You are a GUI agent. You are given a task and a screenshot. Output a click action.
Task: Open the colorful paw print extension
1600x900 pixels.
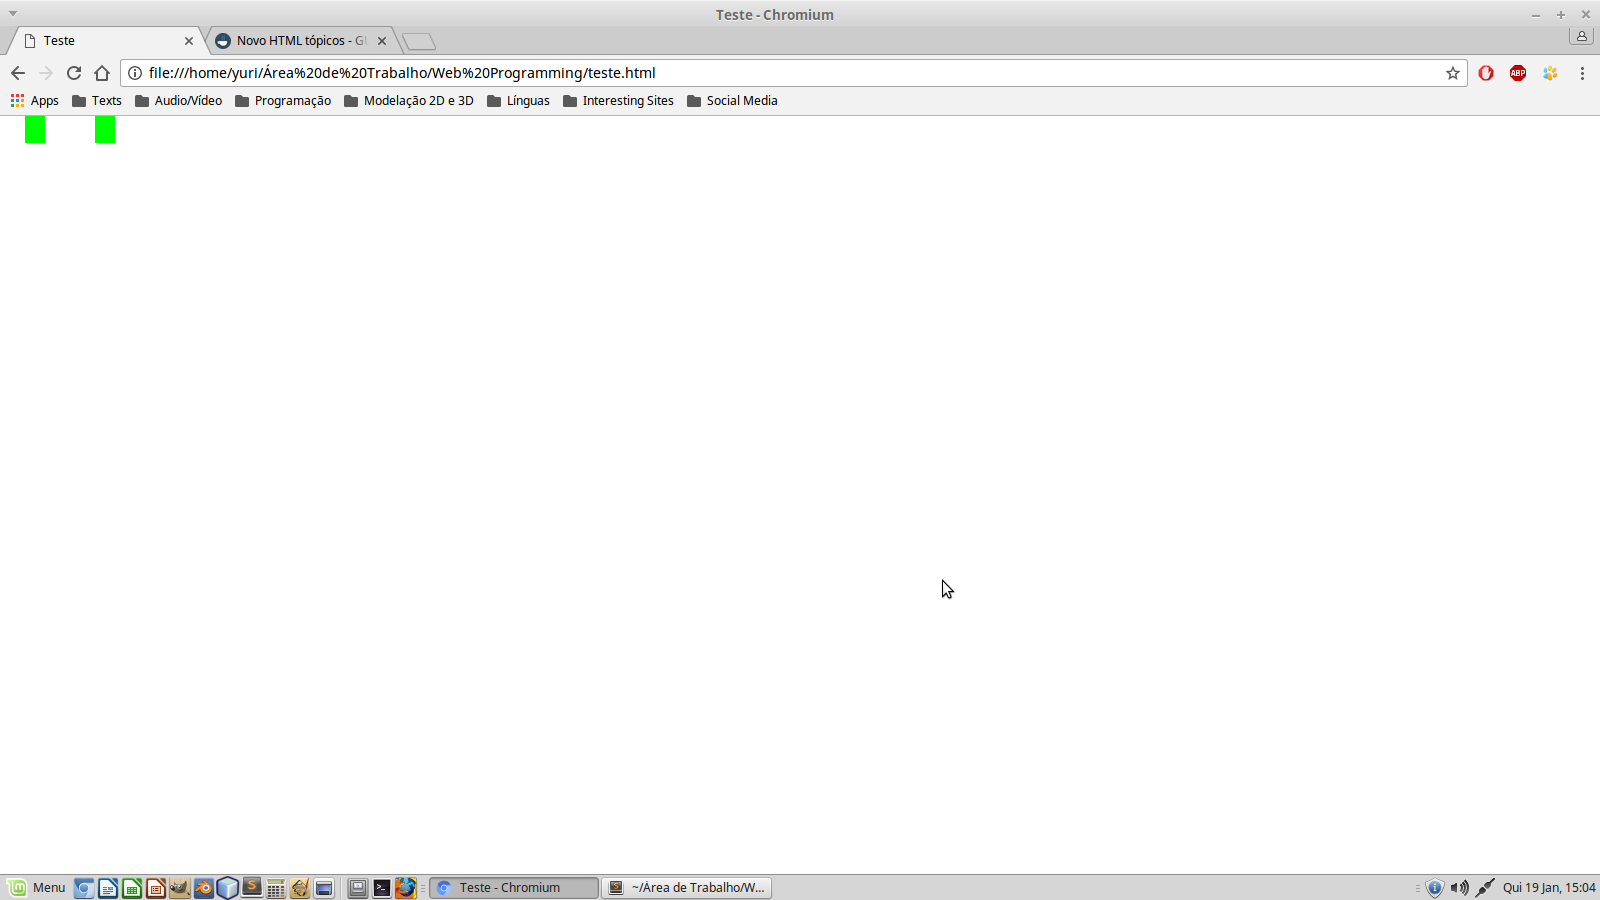[x=1550, y=73]
